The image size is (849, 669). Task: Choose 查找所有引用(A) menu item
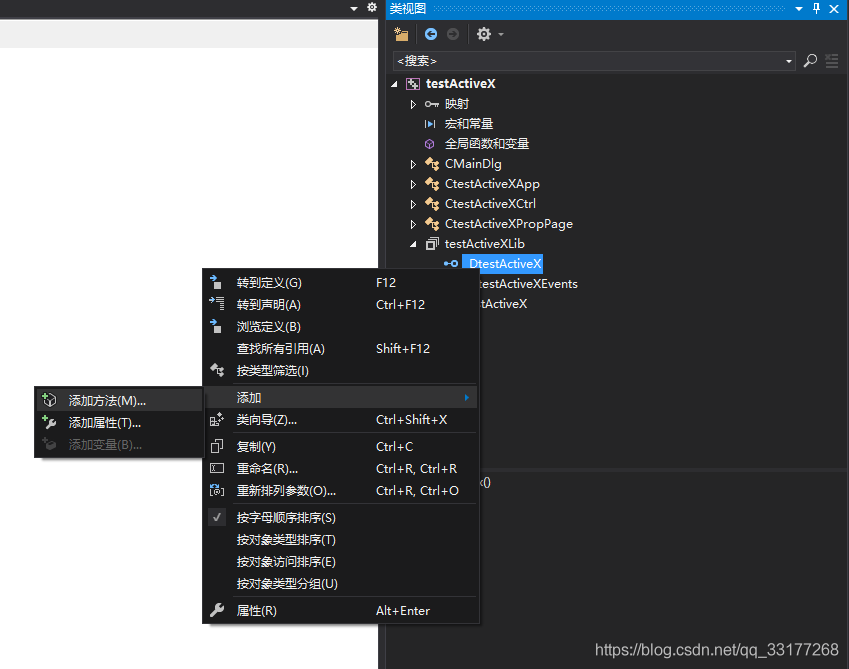(x=341, y=349)
